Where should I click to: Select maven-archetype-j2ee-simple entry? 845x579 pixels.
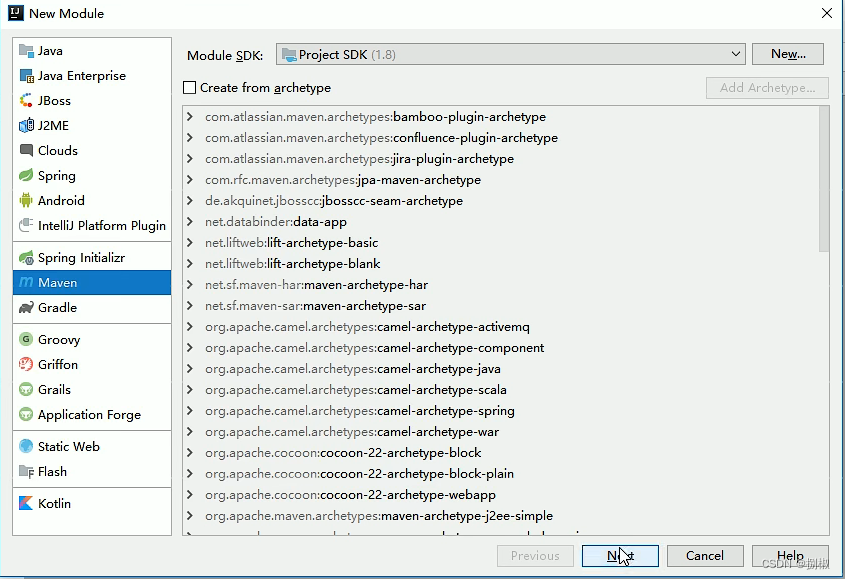point(379,516)
